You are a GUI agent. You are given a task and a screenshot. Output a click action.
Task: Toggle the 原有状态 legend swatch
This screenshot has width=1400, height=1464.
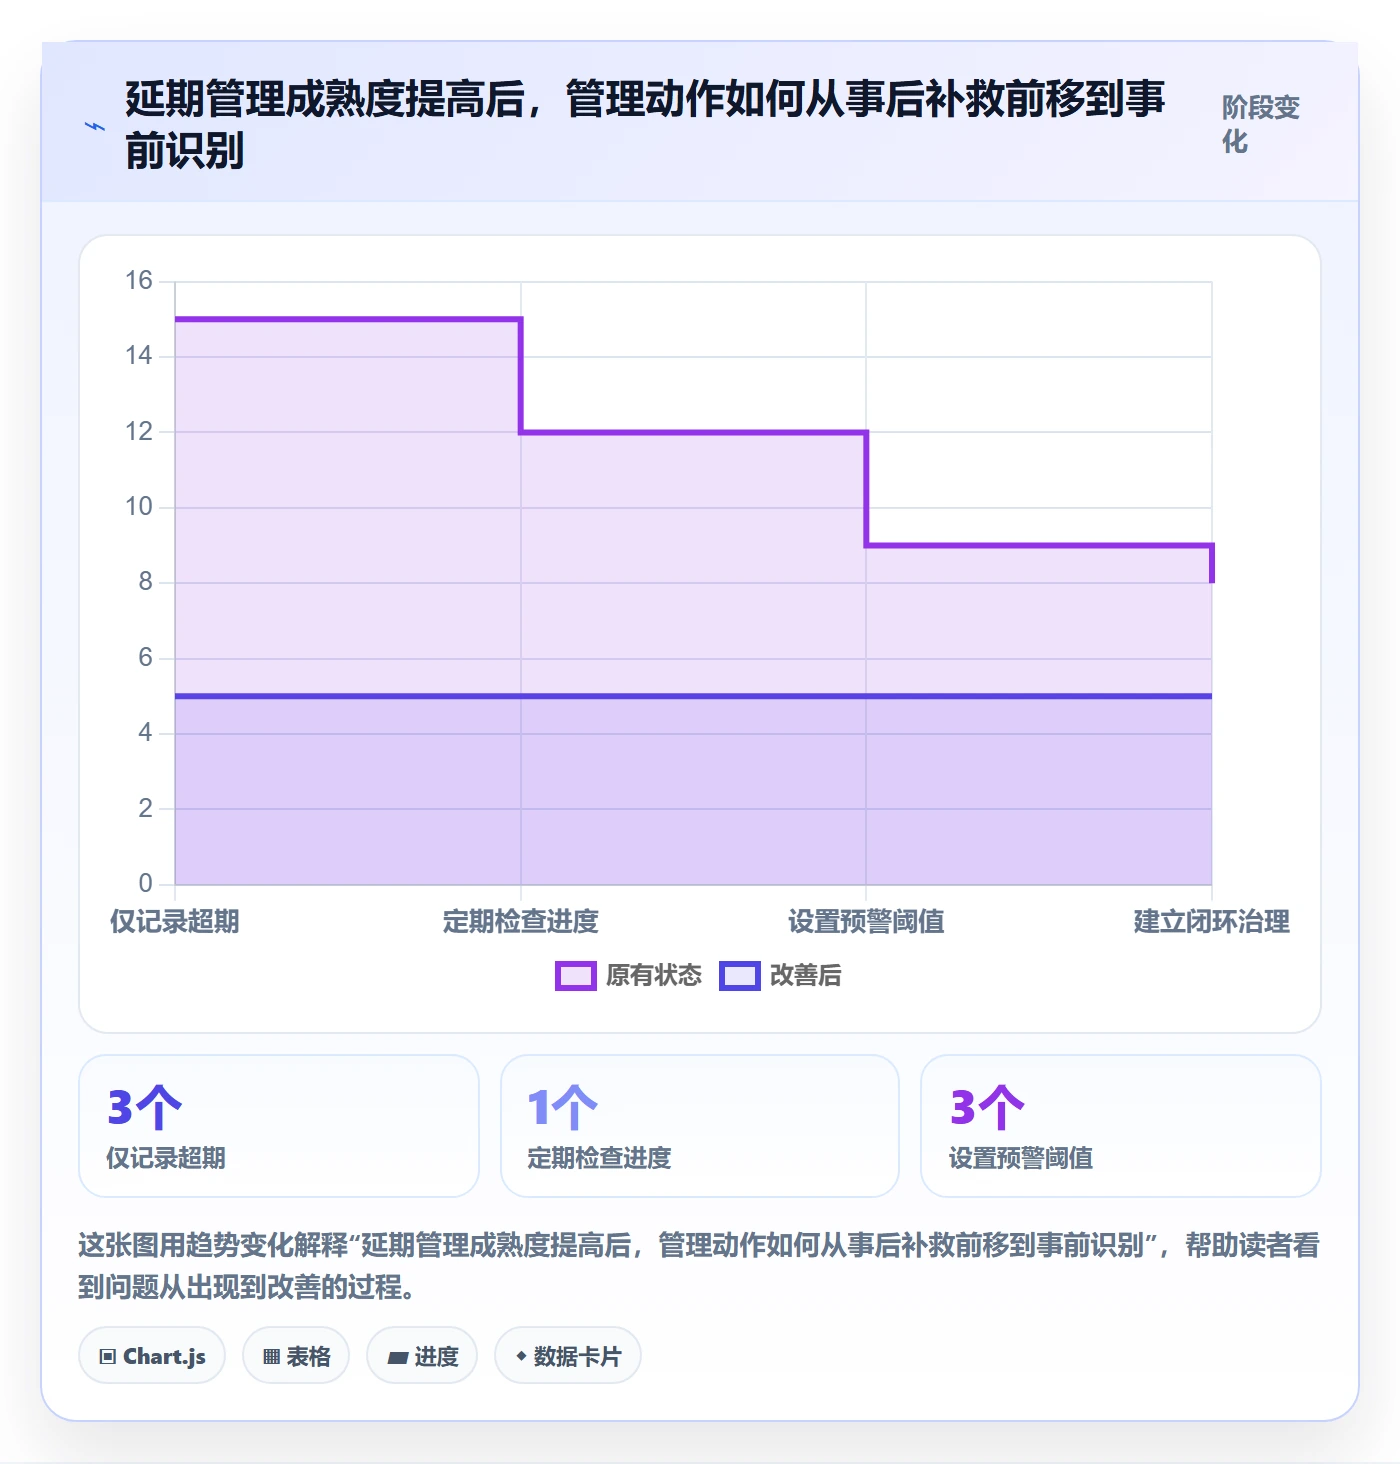(576, 976)
